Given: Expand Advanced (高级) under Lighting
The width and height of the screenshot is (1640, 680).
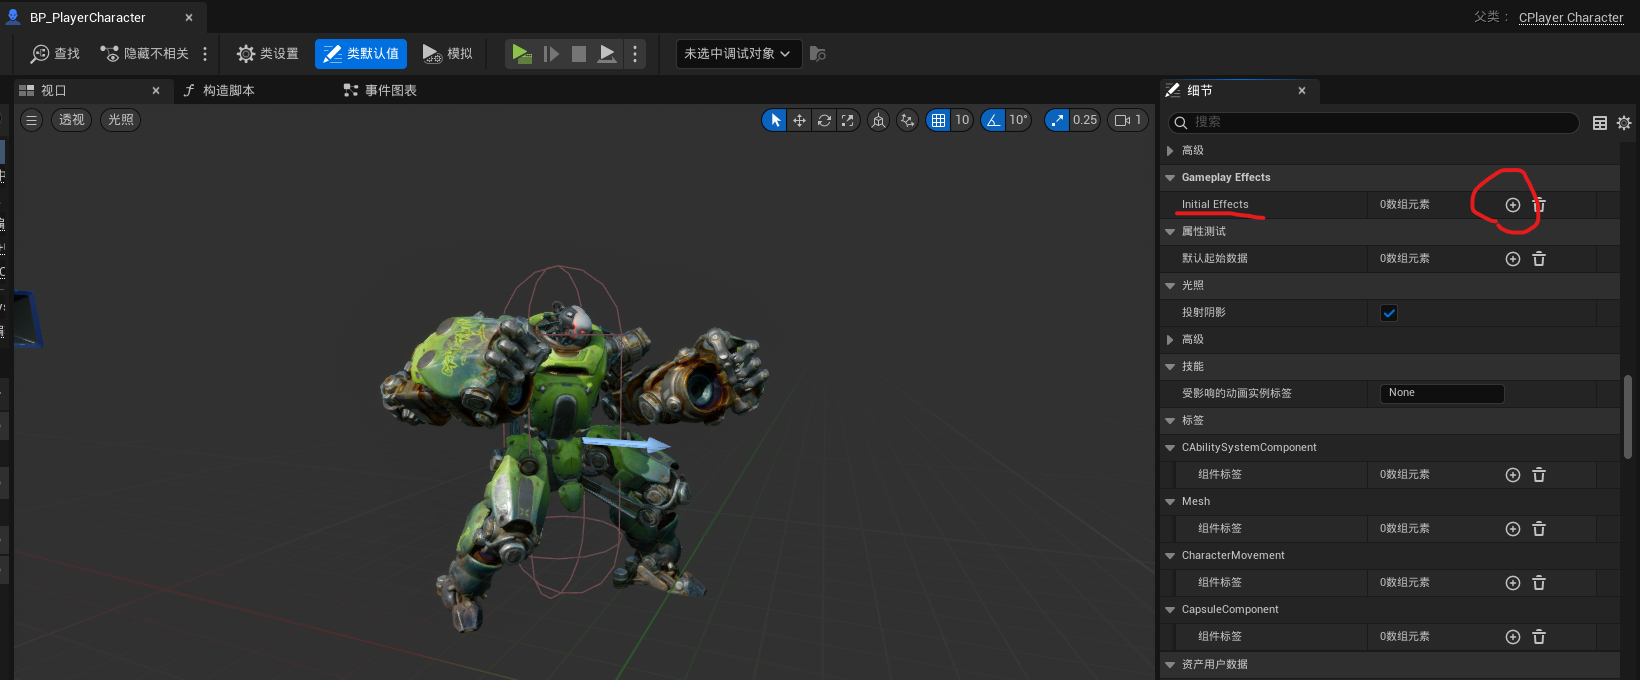Looking at the screenshot, I should coord(1170,340).
